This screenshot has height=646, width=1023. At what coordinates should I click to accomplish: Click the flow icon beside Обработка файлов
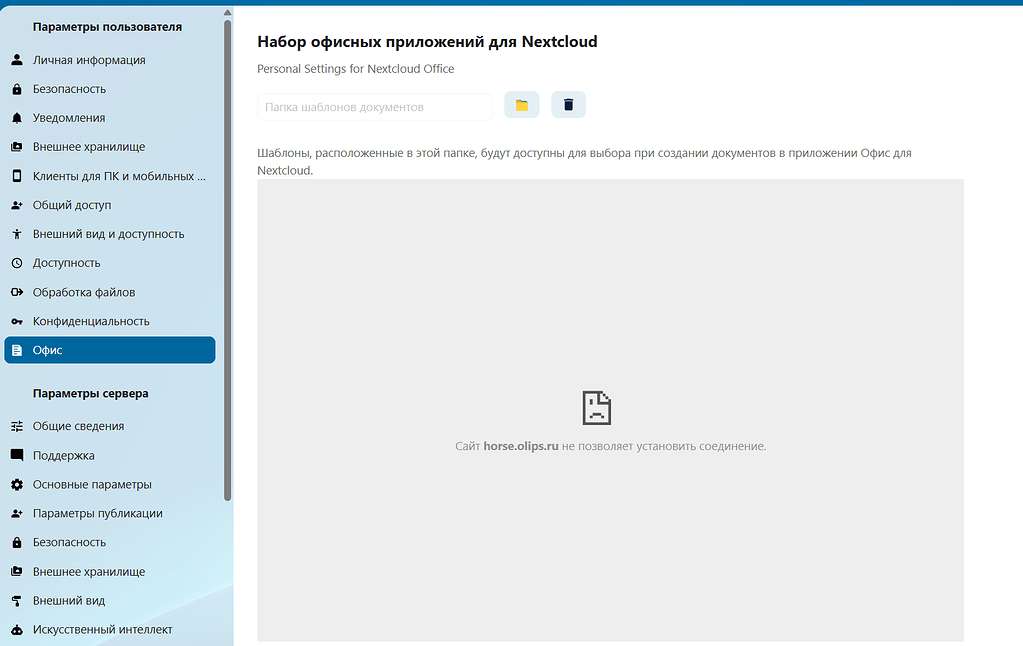(17, 292)
